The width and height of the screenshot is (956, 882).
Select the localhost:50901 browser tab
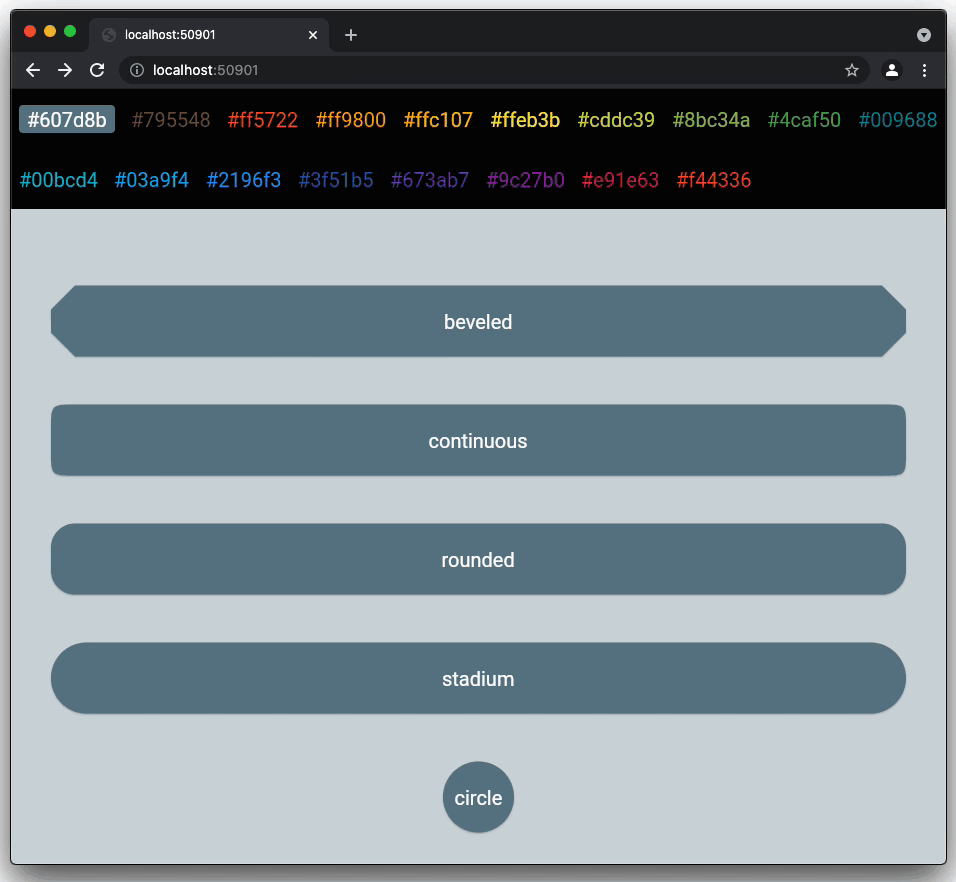209,35
